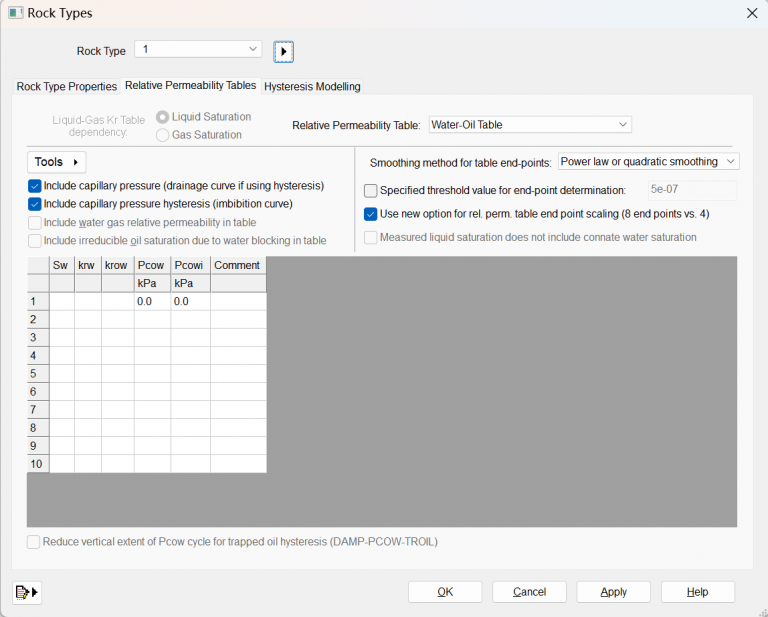
Task: Close the Rock Types dialog window
Action: pos(751,13)
